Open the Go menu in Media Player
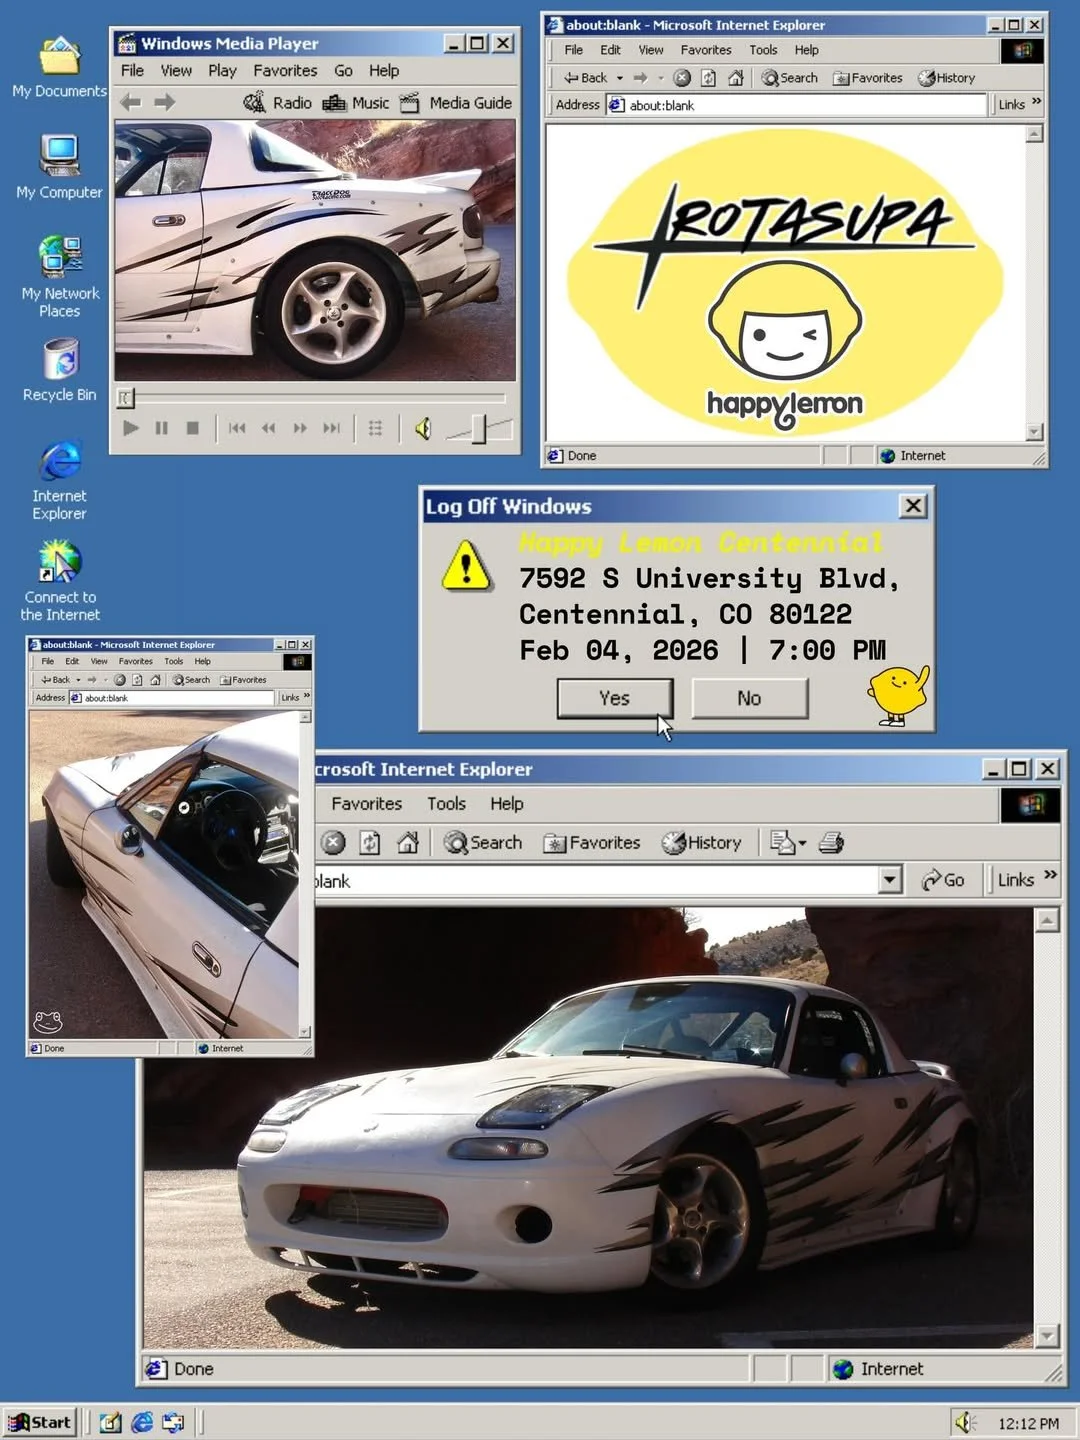The height and width of the screenshot is (1440, 1080). tap(343, 70)
